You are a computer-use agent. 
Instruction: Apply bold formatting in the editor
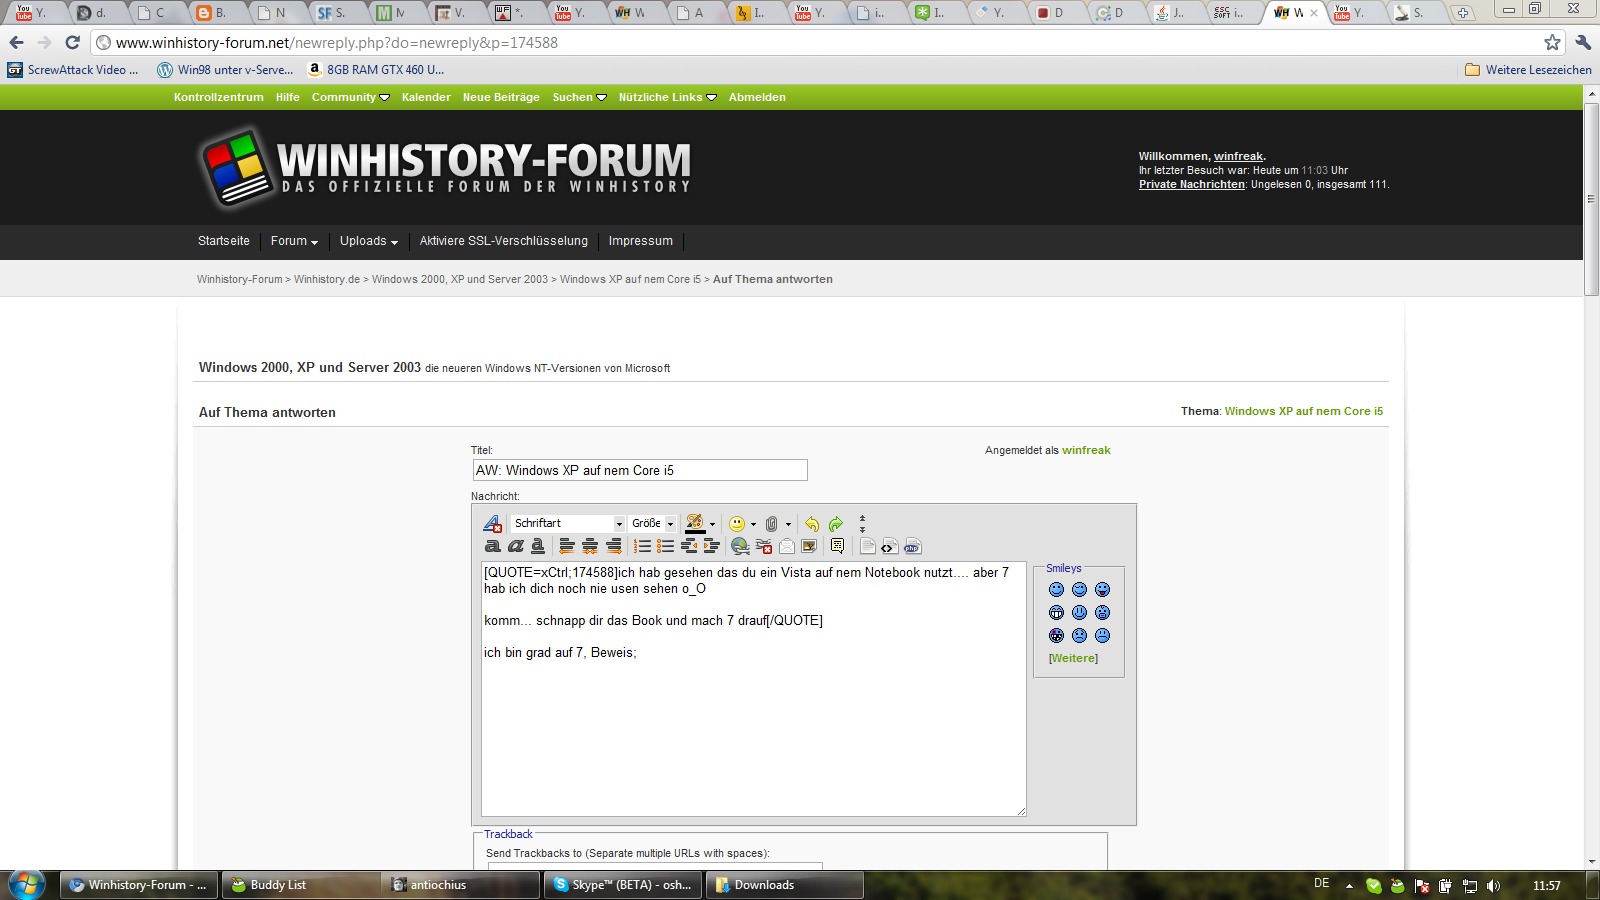(492, 546)
